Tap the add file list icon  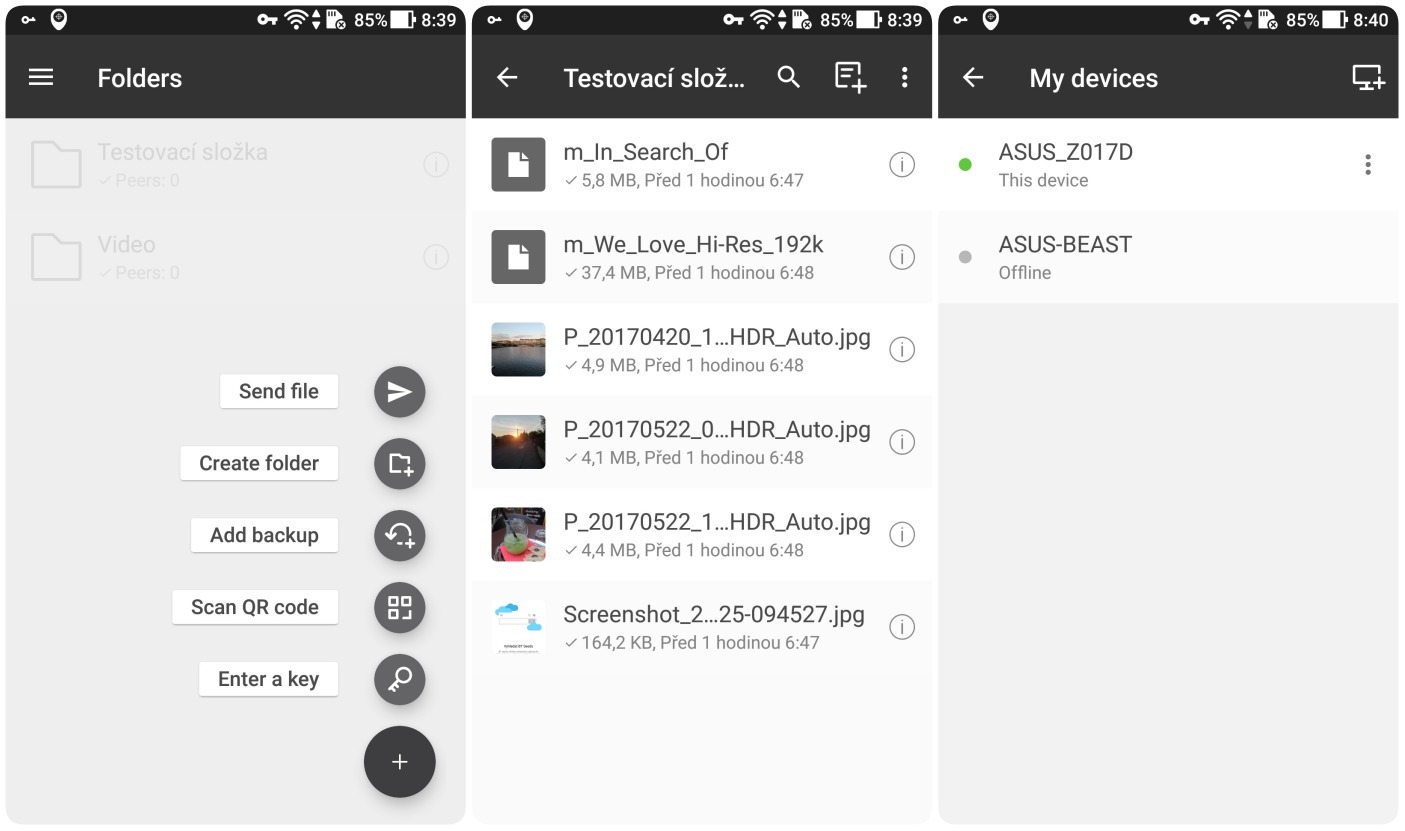pyautogui.click(x=849, y=78)
